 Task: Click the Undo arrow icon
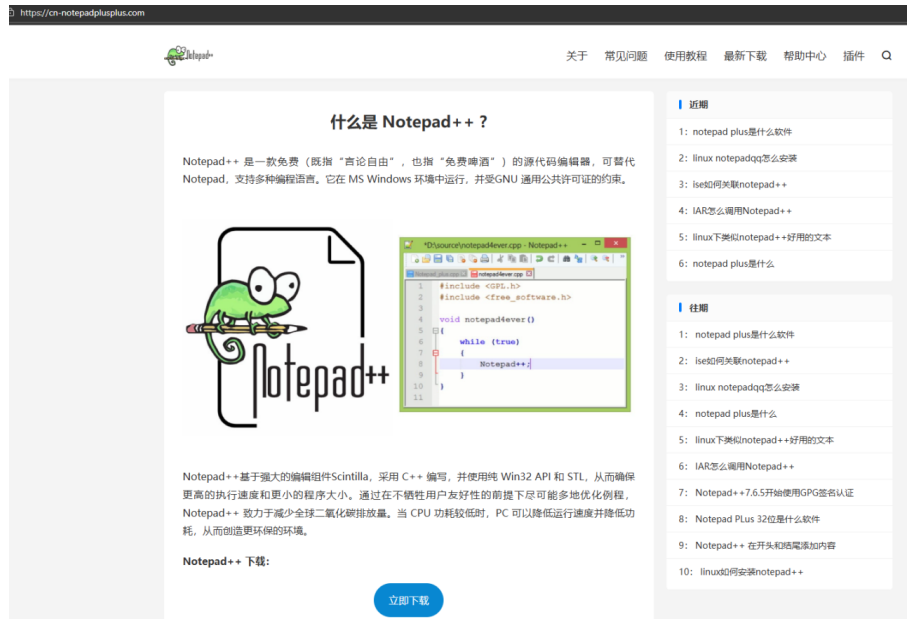click(540, 259)
